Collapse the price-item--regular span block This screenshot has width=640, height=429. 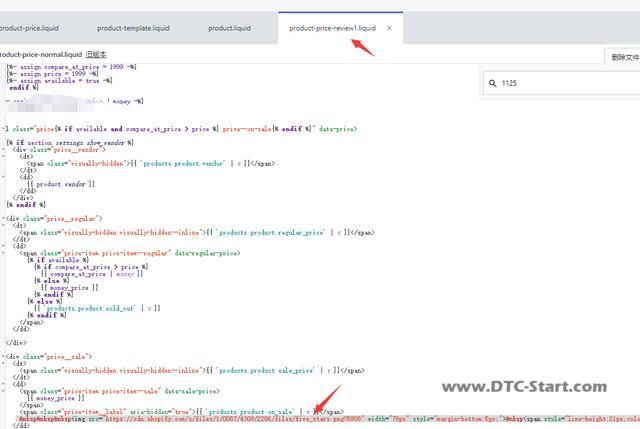tap(3, 253)
